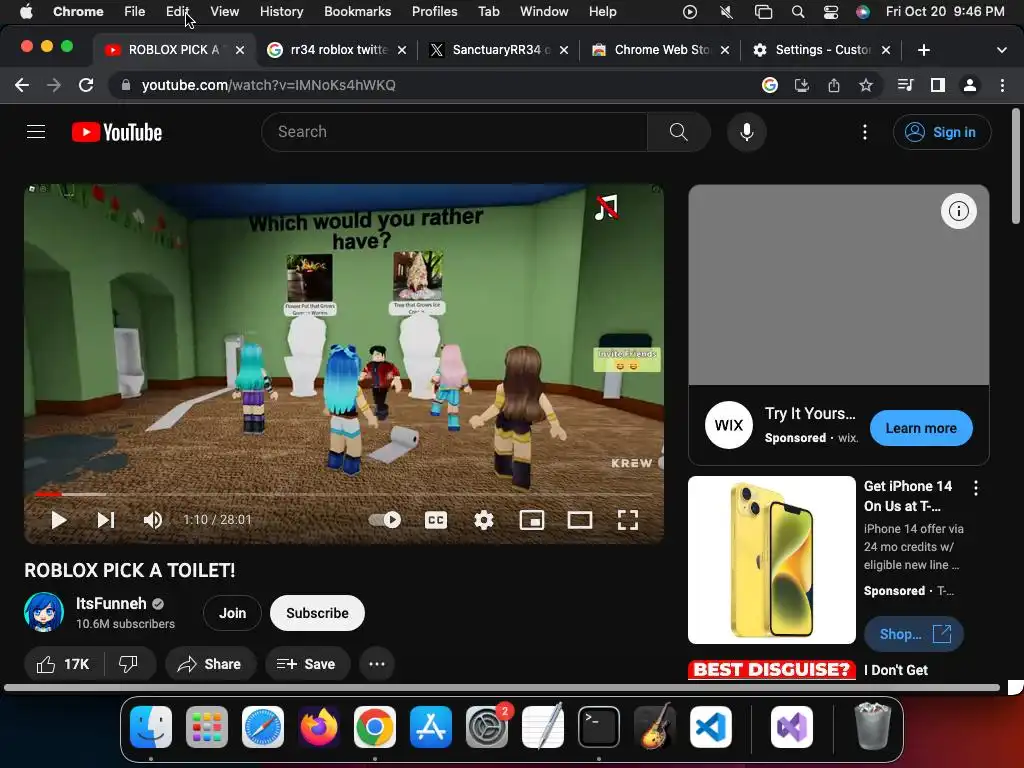The height and width of the screenshot is (768, 1024).
Task: Switch to the Settings tab
Action: [822, 50]
